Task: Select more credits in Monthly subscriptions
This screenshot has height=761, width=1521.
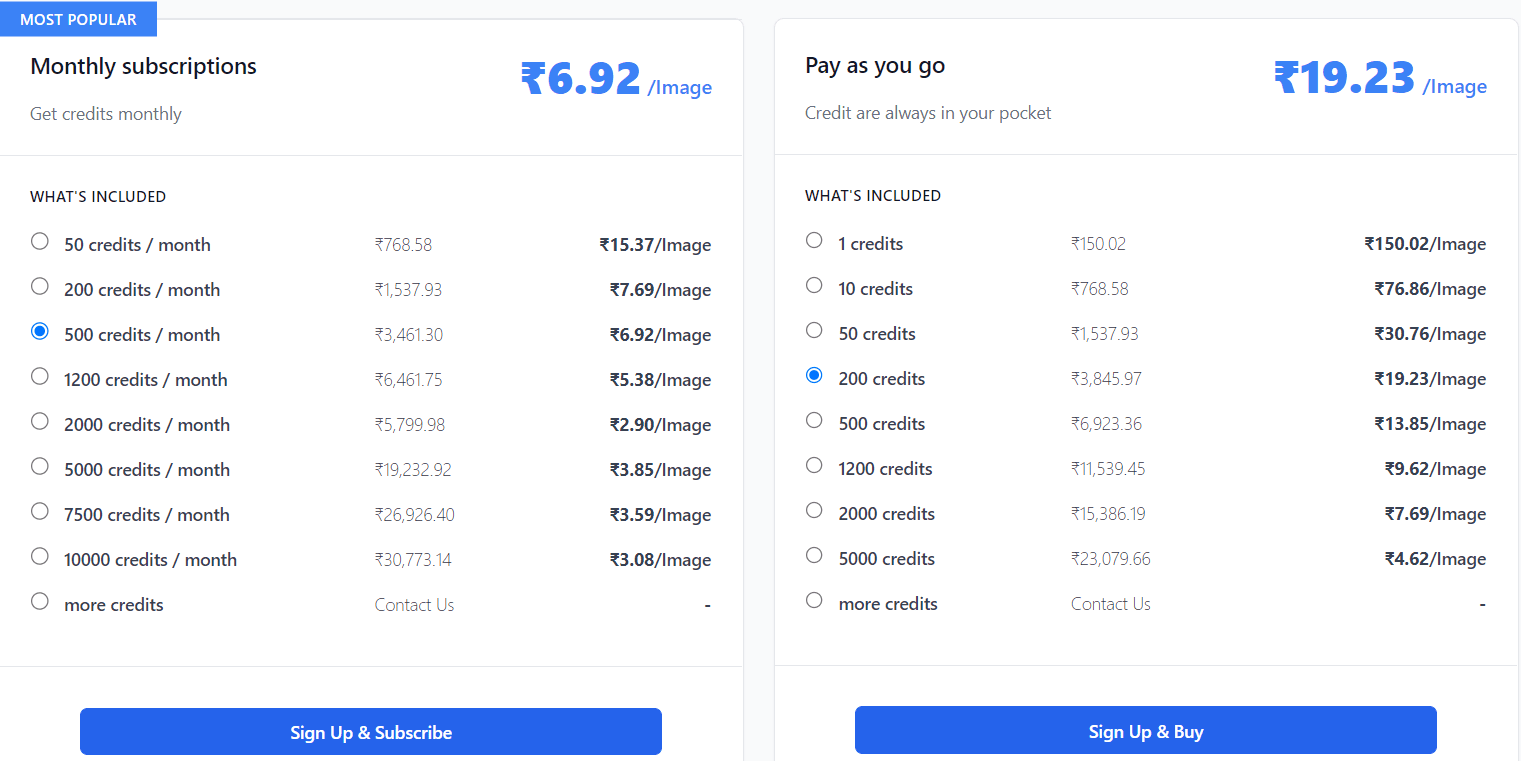Action: (x=40, y=601)
